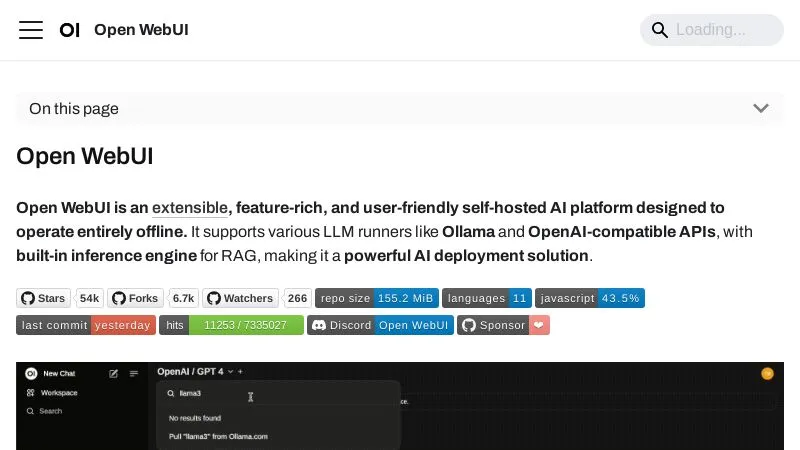Viewport: 800px width, 450px height.
Task: Click the 54k star count
Action: [89, 298]
